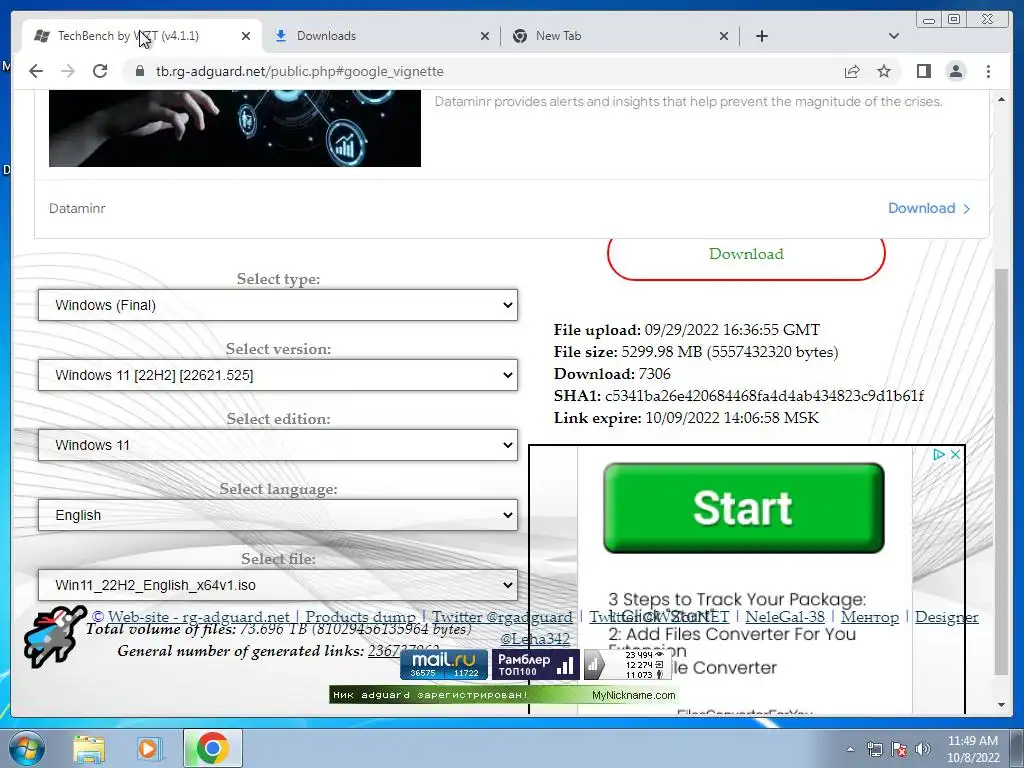Open the network tray icon
Image resolution: width=1024 pixels, height=768 pixels.
click(x=874, y=749)
